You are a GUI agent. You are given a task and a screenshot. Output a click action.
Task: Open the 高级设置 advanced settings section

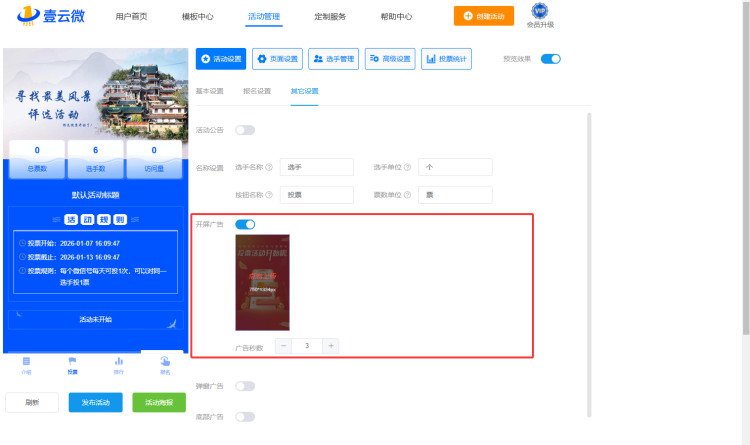(389, 59)
